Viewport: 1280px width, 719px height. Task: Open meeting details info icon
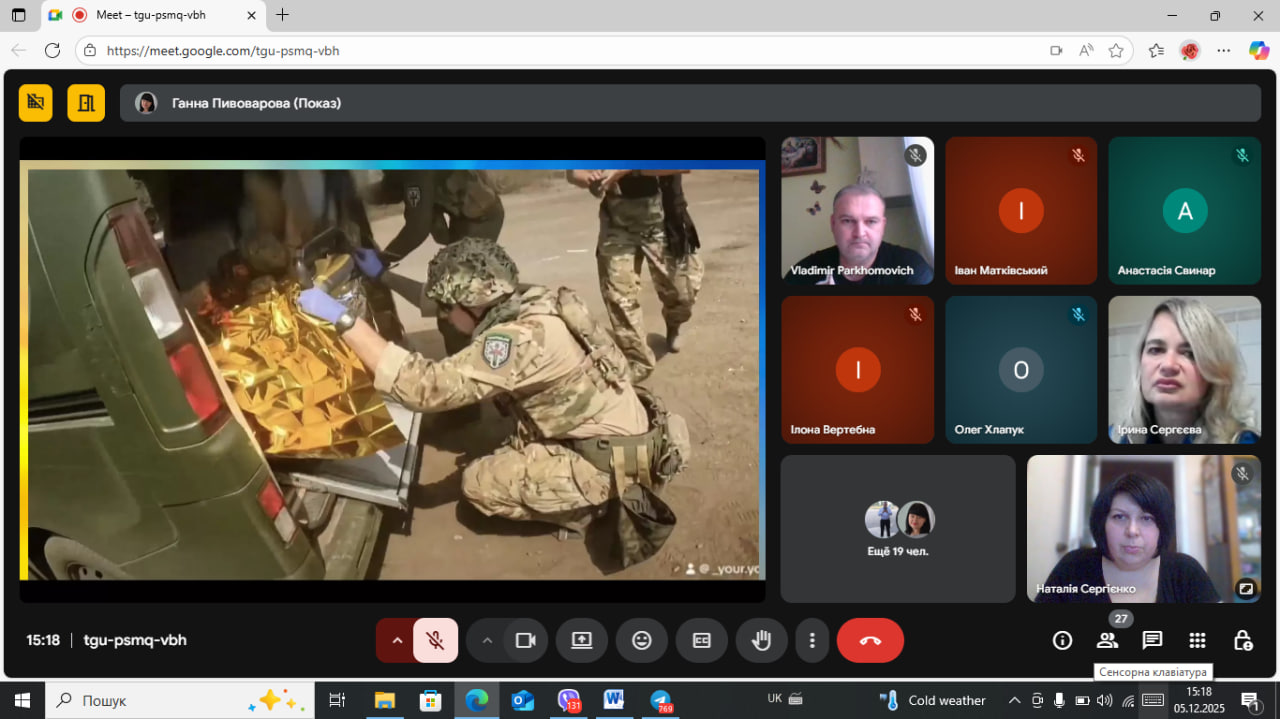pos(1062,640)
